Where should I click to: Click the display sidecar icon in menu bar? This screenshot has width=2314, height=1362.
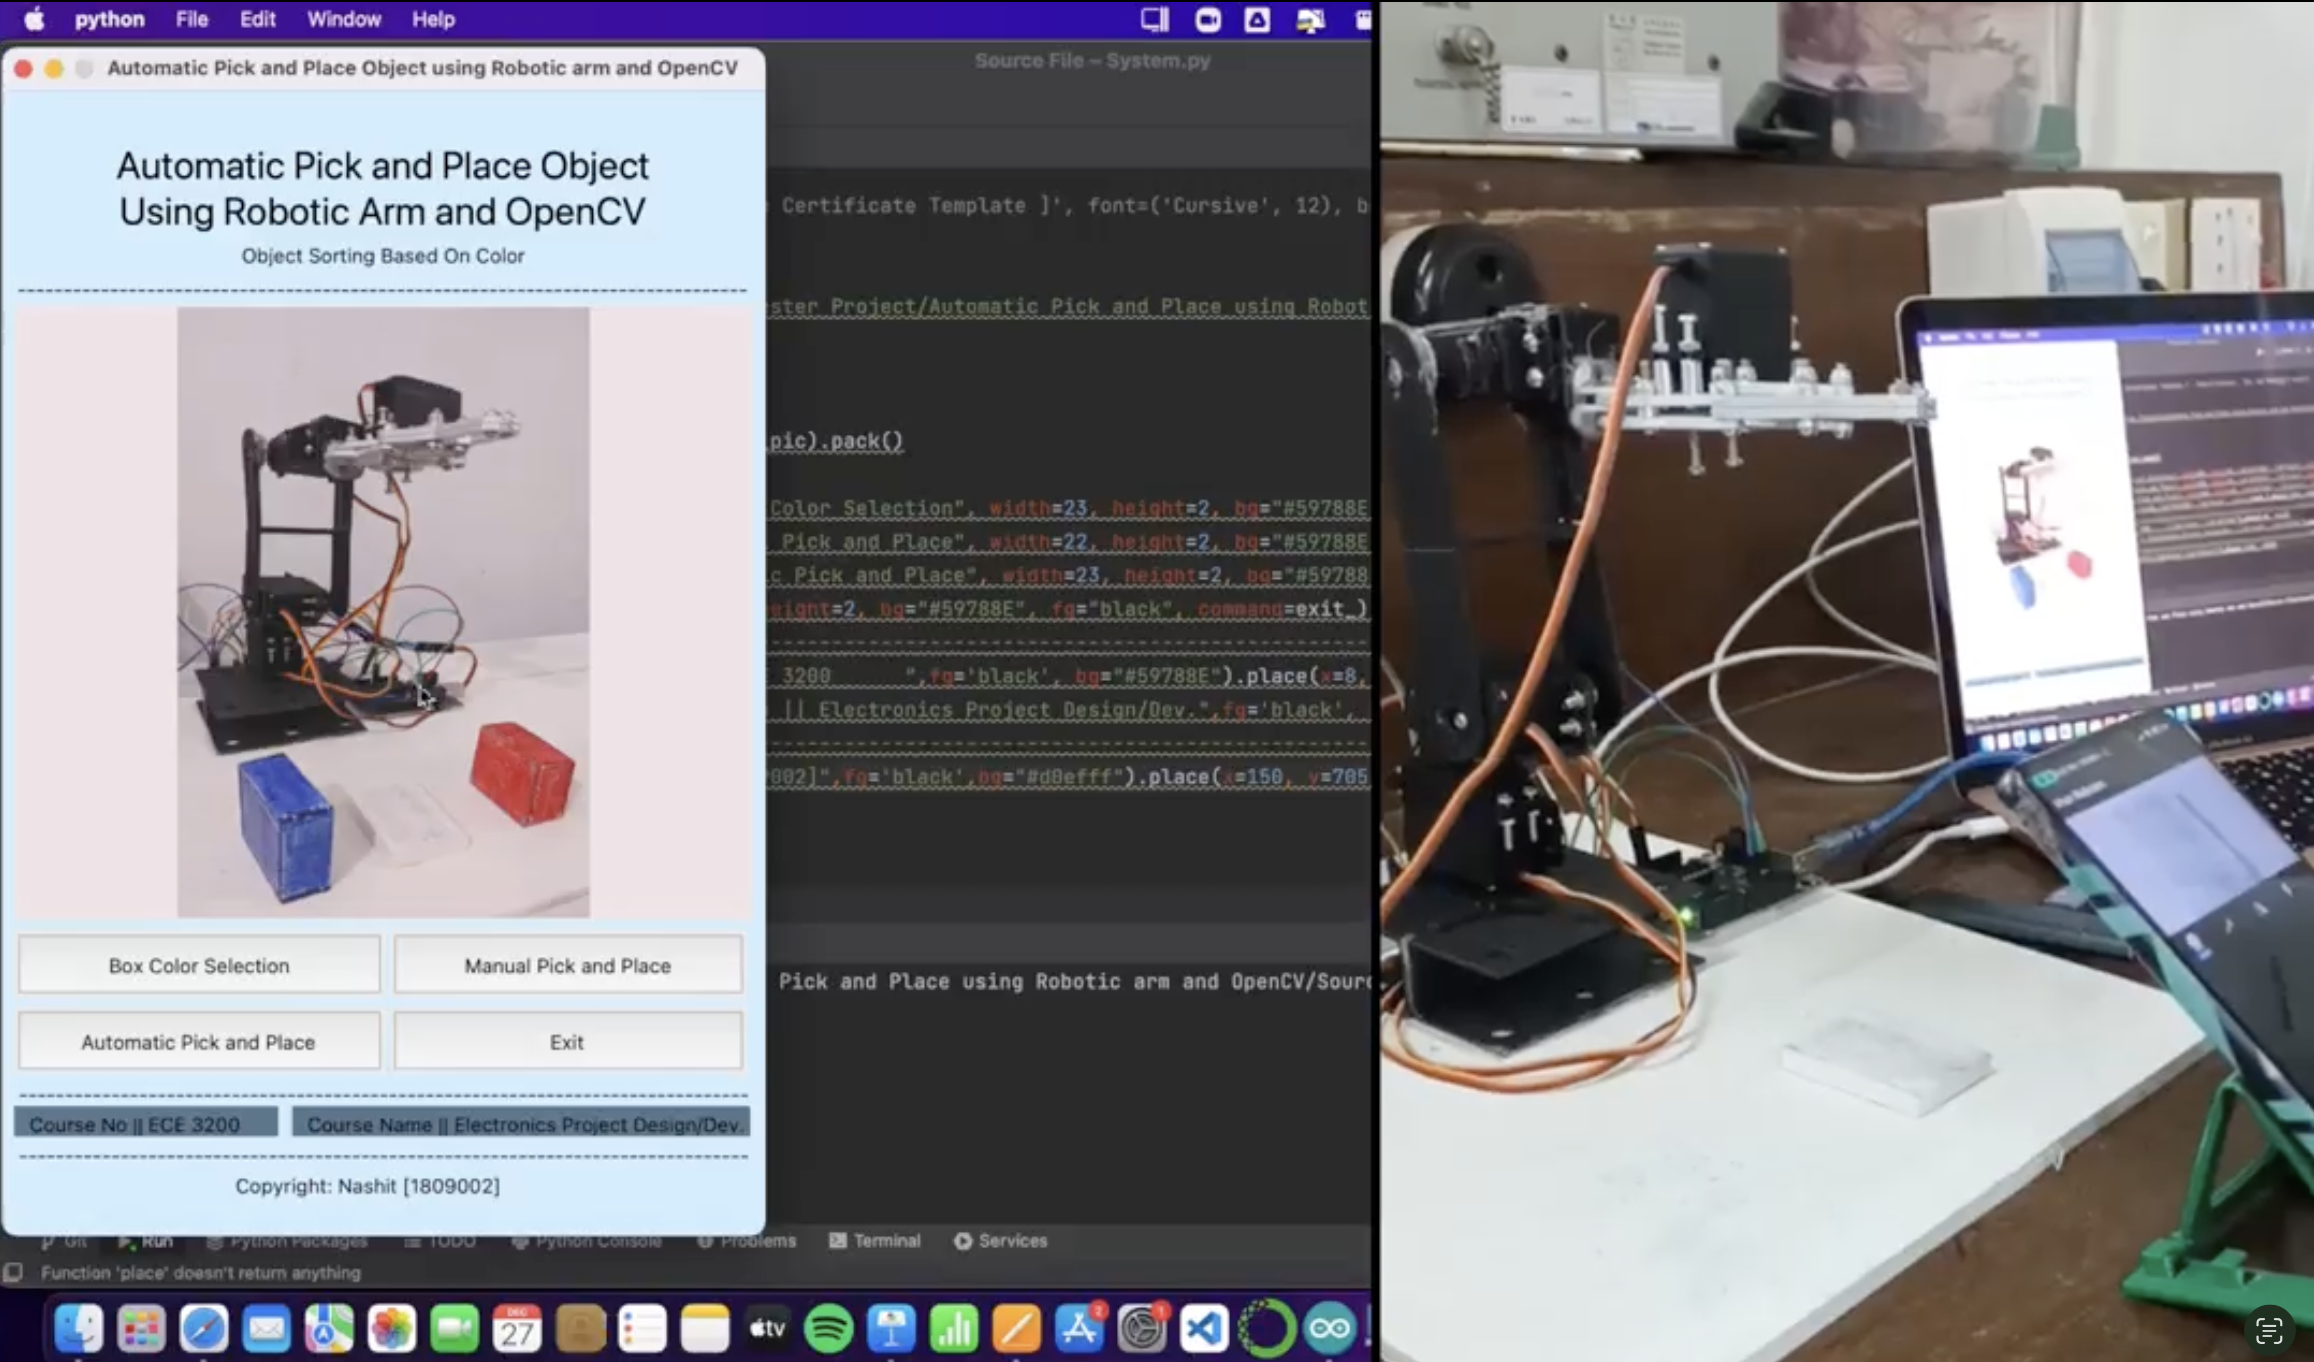pos(1155,19)
